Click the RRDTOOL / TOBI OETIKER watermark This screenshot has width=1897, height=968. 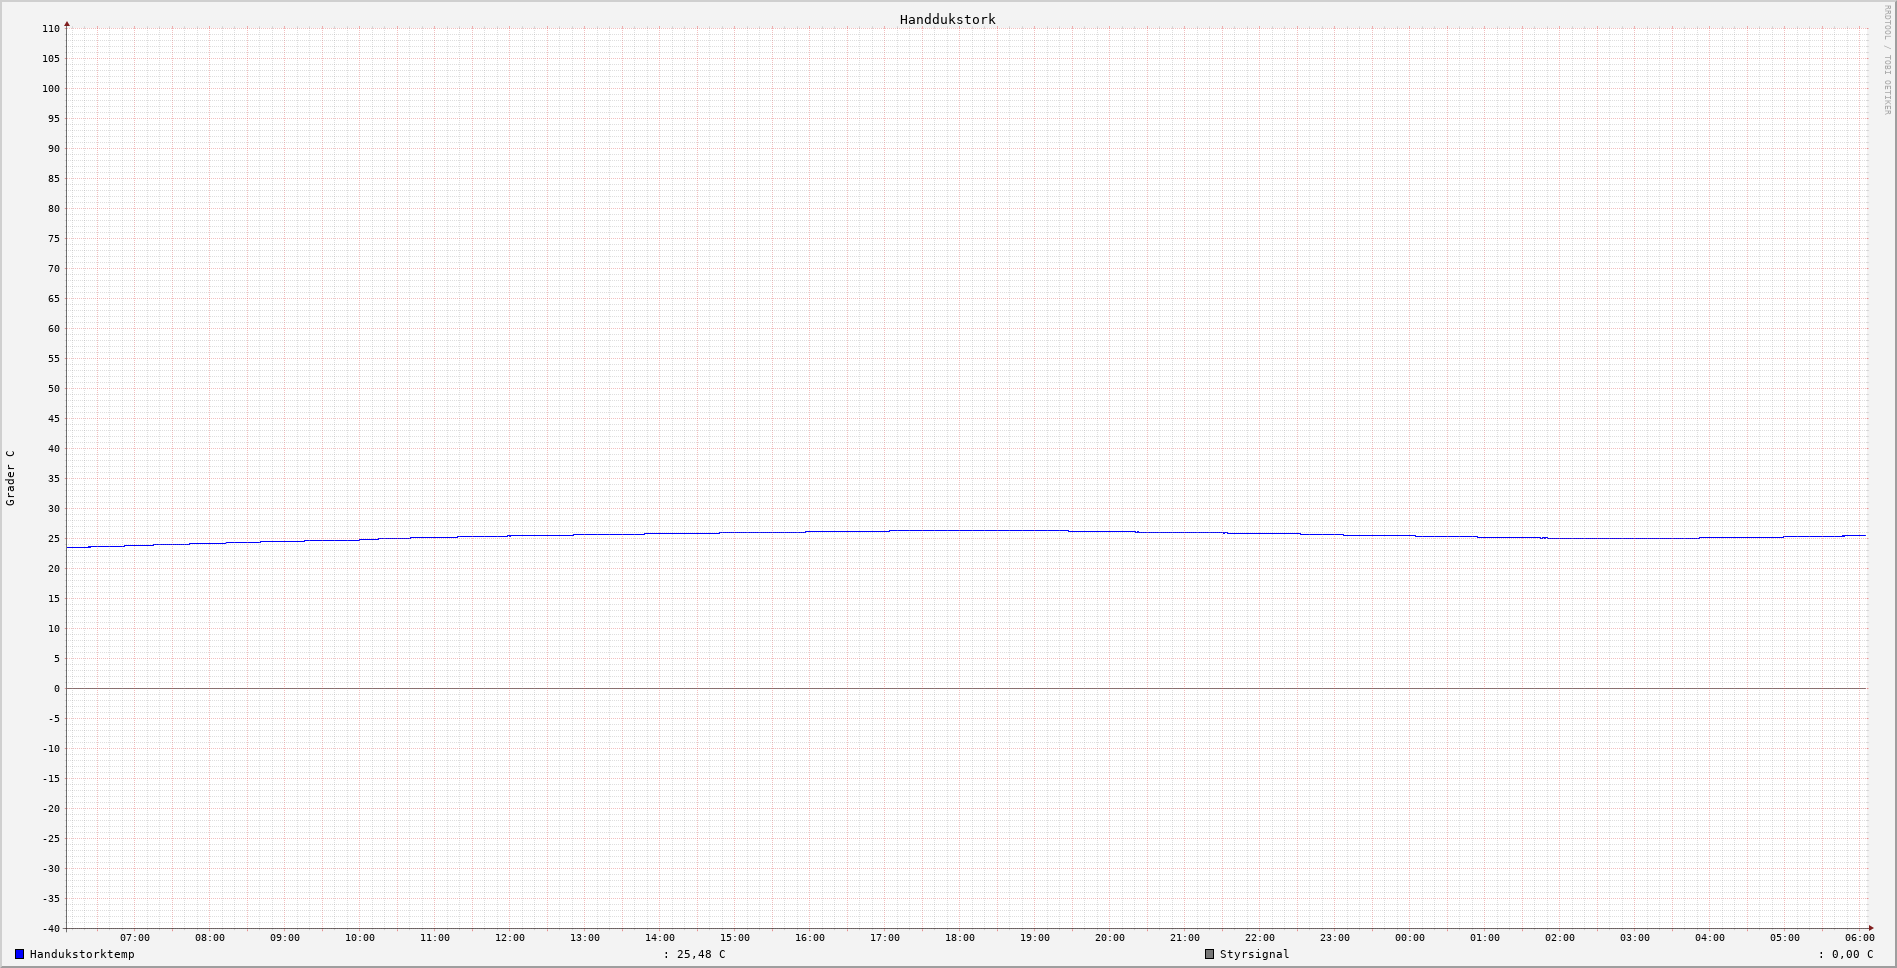(1887, 60)
